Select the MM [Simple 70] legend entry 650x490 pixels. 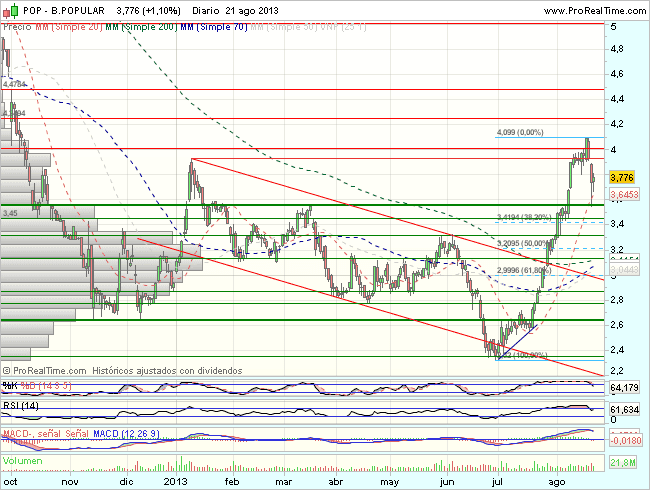pyautogui.click(x=214, y=27)
